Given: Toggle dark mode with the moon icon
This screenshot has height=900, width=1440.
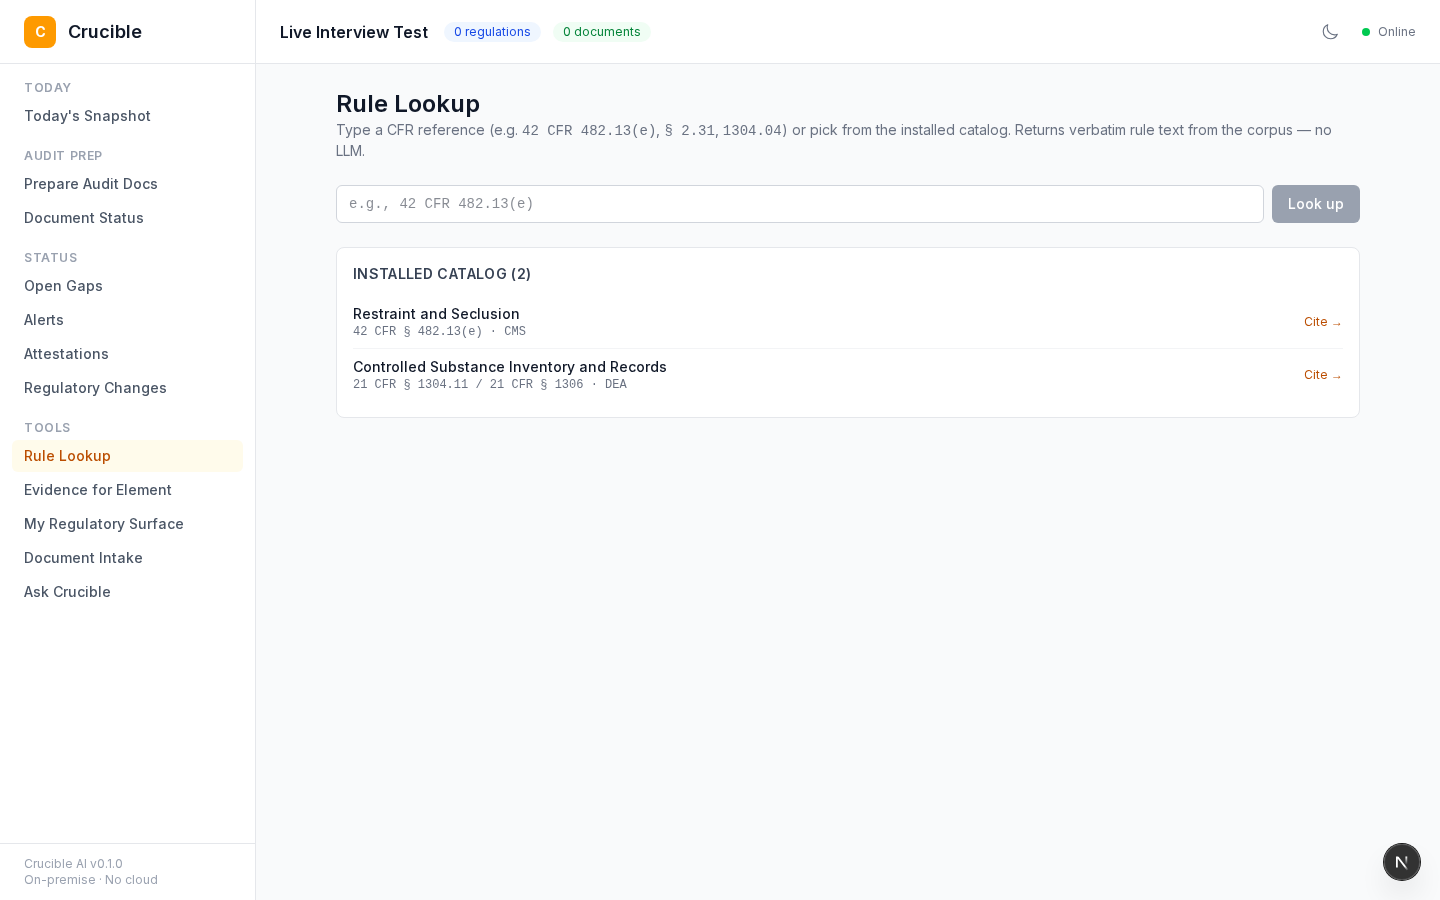Looking at the screenshot, I should (x=1330, y=32).
